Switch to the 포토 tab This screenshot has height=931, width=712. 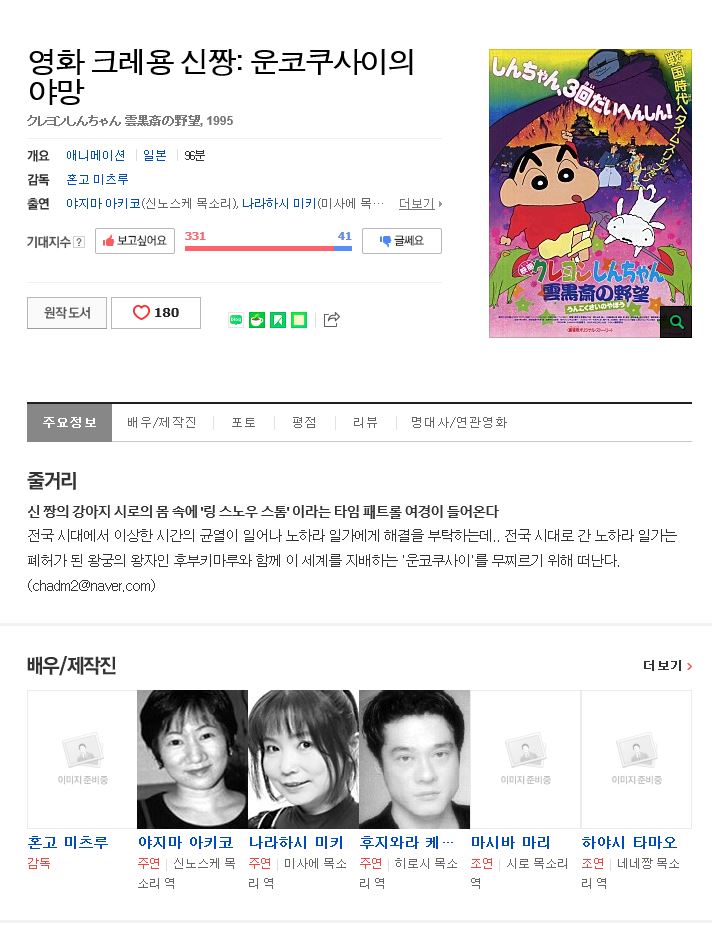click(x=243, y=422)
